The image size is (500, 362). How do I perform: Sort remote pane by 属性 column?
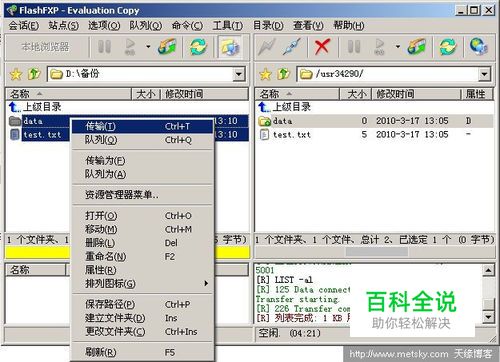[x=477, y=94]
